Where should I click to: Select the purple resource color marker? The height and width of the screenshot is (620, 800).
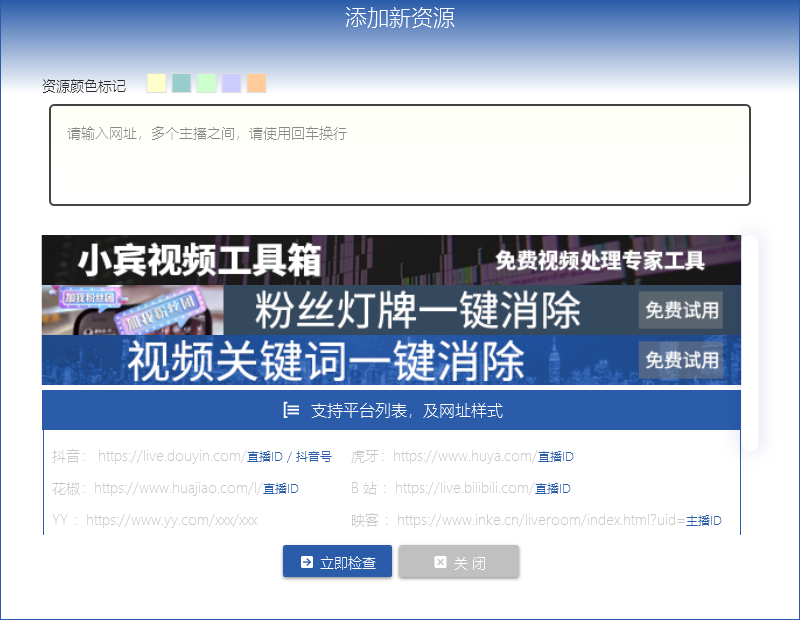pos(231,83)
